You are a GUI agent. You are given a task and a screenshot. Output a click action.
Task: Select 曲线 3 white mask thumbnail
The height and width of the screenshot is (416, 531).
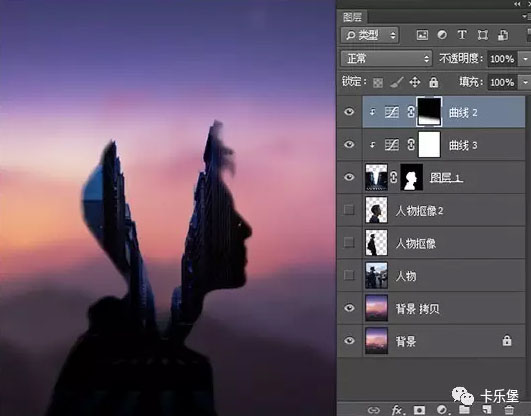point(429,145)
